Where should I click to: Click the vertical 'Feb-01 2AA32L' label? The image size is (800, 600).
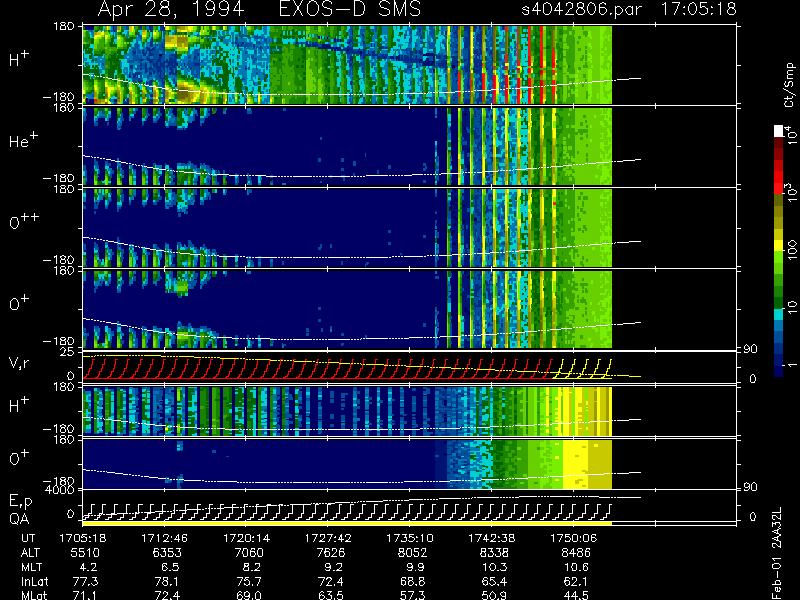click(x=777, y=553)
